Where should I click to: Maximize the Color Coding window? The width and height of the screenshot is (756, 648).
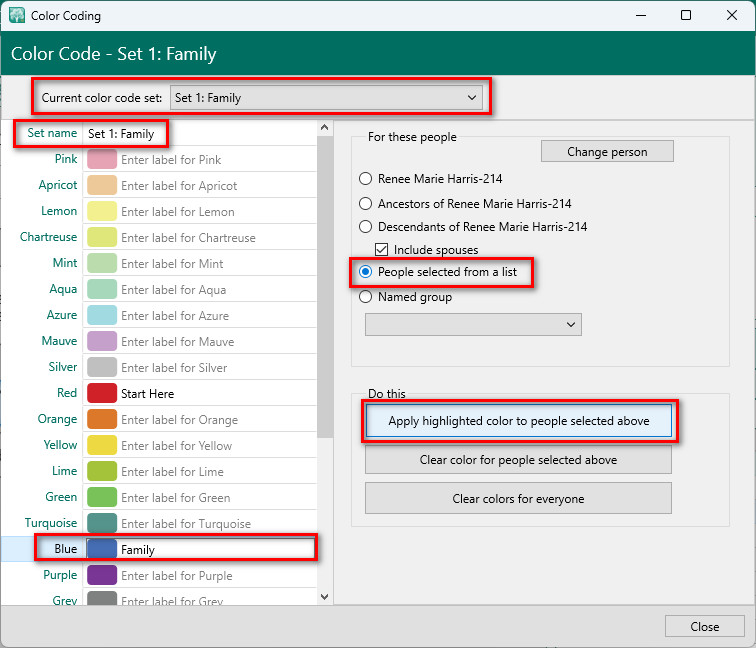tap(686, 15)
